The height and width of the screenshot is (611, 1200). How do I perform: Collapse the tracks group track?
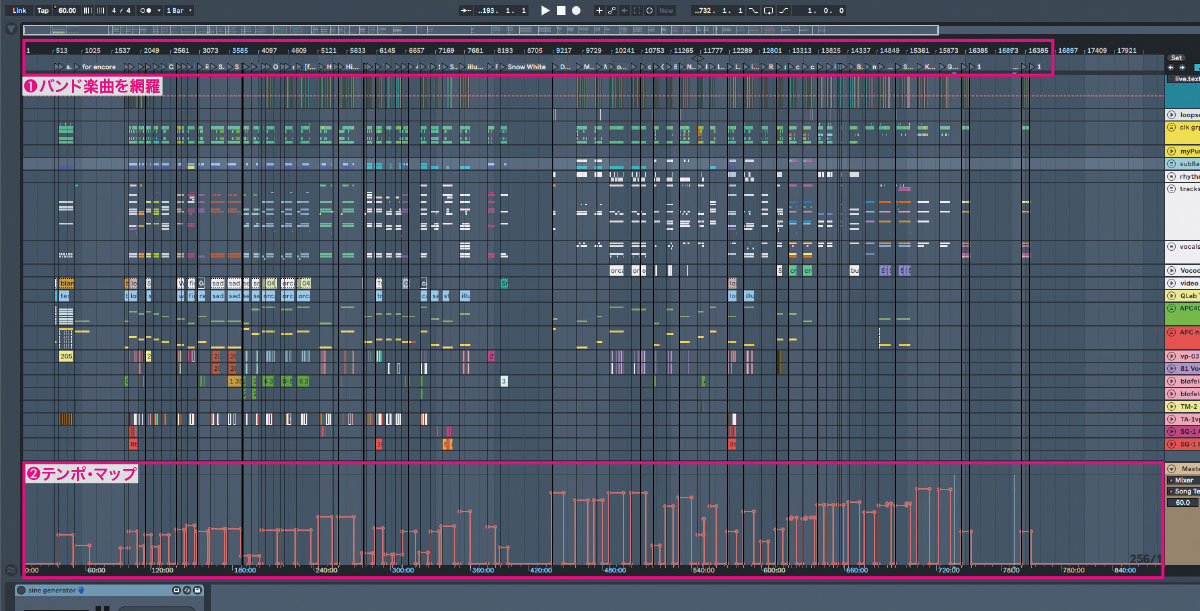coord(1172,188)
